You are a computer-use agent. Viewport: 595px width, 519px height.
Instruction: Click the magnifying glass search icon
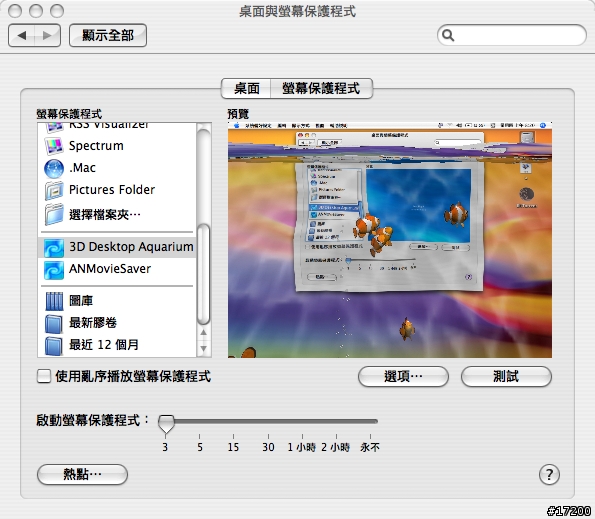click(x=448, y=35)
